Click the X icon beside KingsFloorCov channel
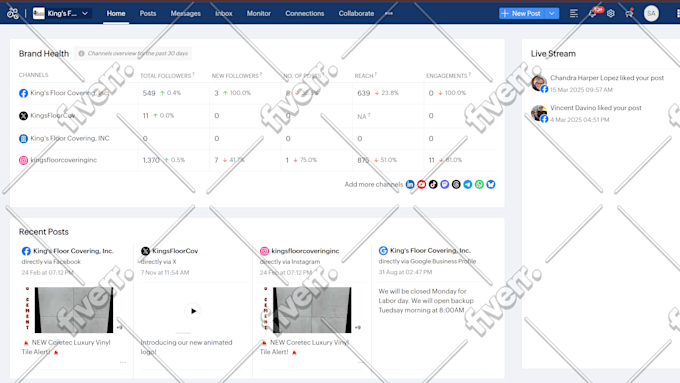 click(23, 116)
